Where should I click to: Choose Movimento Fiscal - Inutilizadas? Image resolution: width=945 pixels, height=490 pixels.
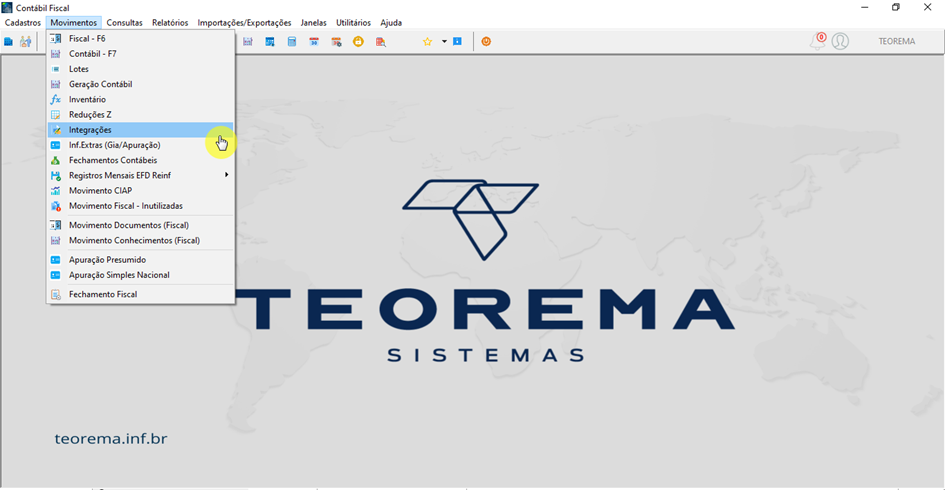click(140, 206)
